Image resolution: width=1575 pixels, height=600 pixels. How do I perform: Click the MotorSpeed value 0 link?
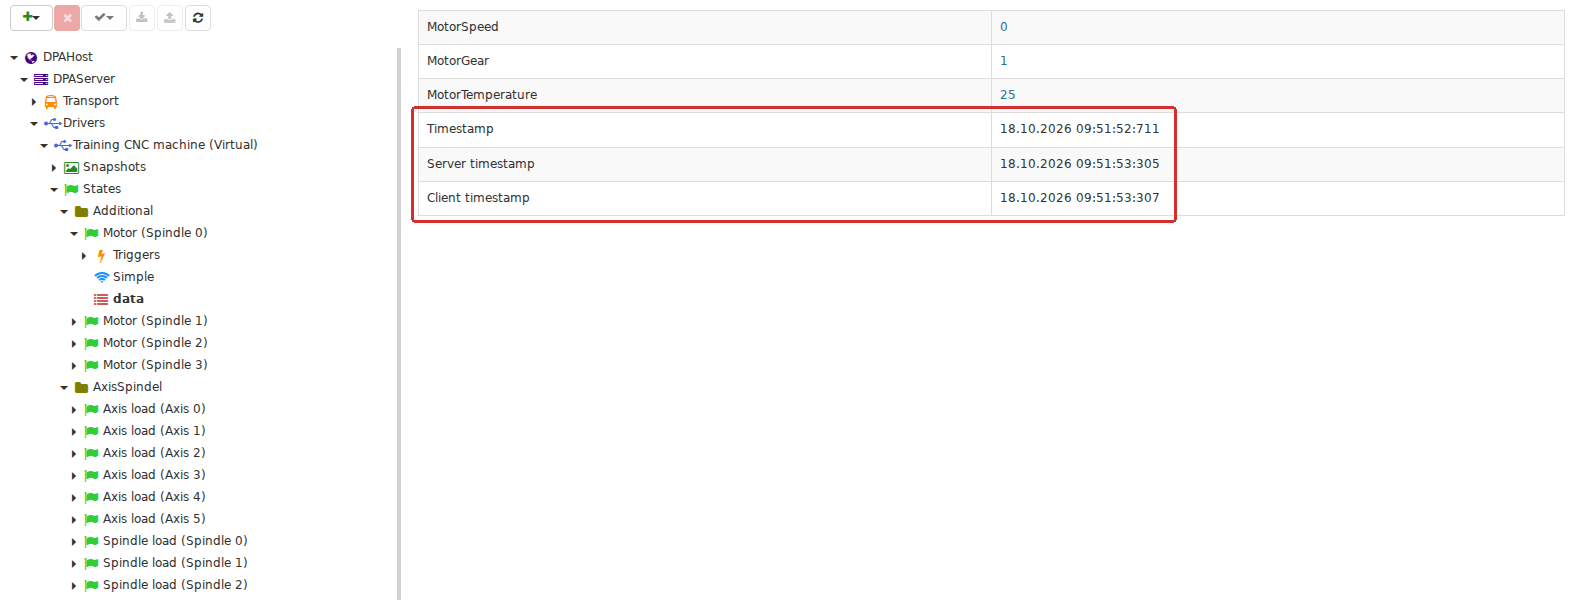1004,27
